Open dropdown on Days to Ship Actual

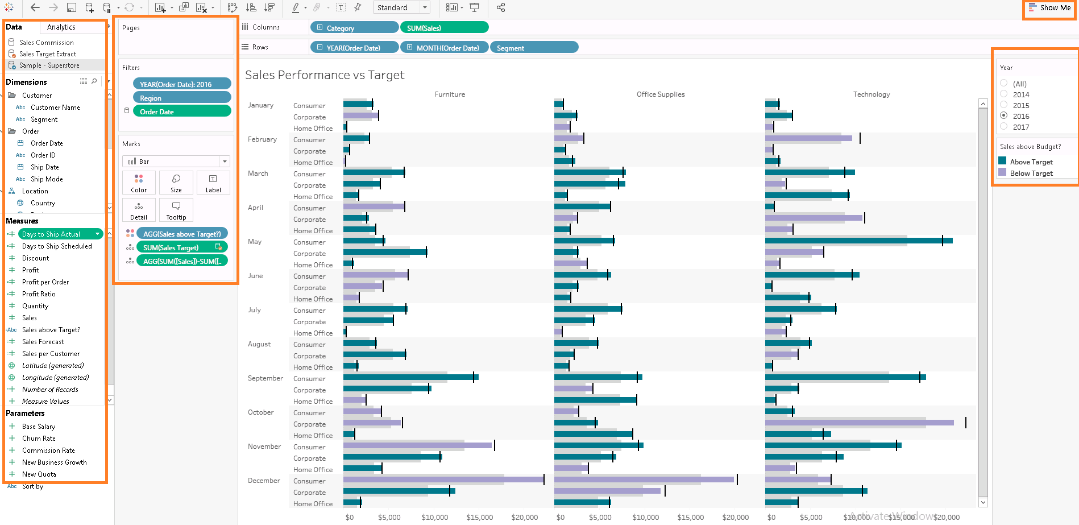(100, 234)
